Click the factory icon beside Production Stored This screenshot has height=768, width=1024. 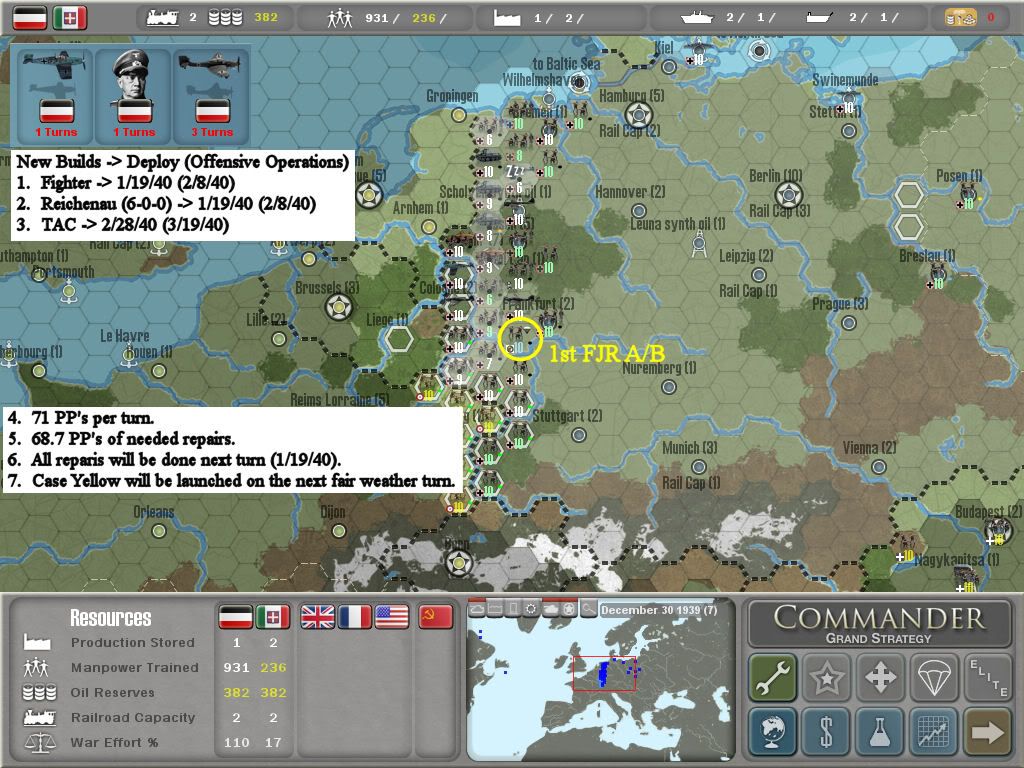37,642
